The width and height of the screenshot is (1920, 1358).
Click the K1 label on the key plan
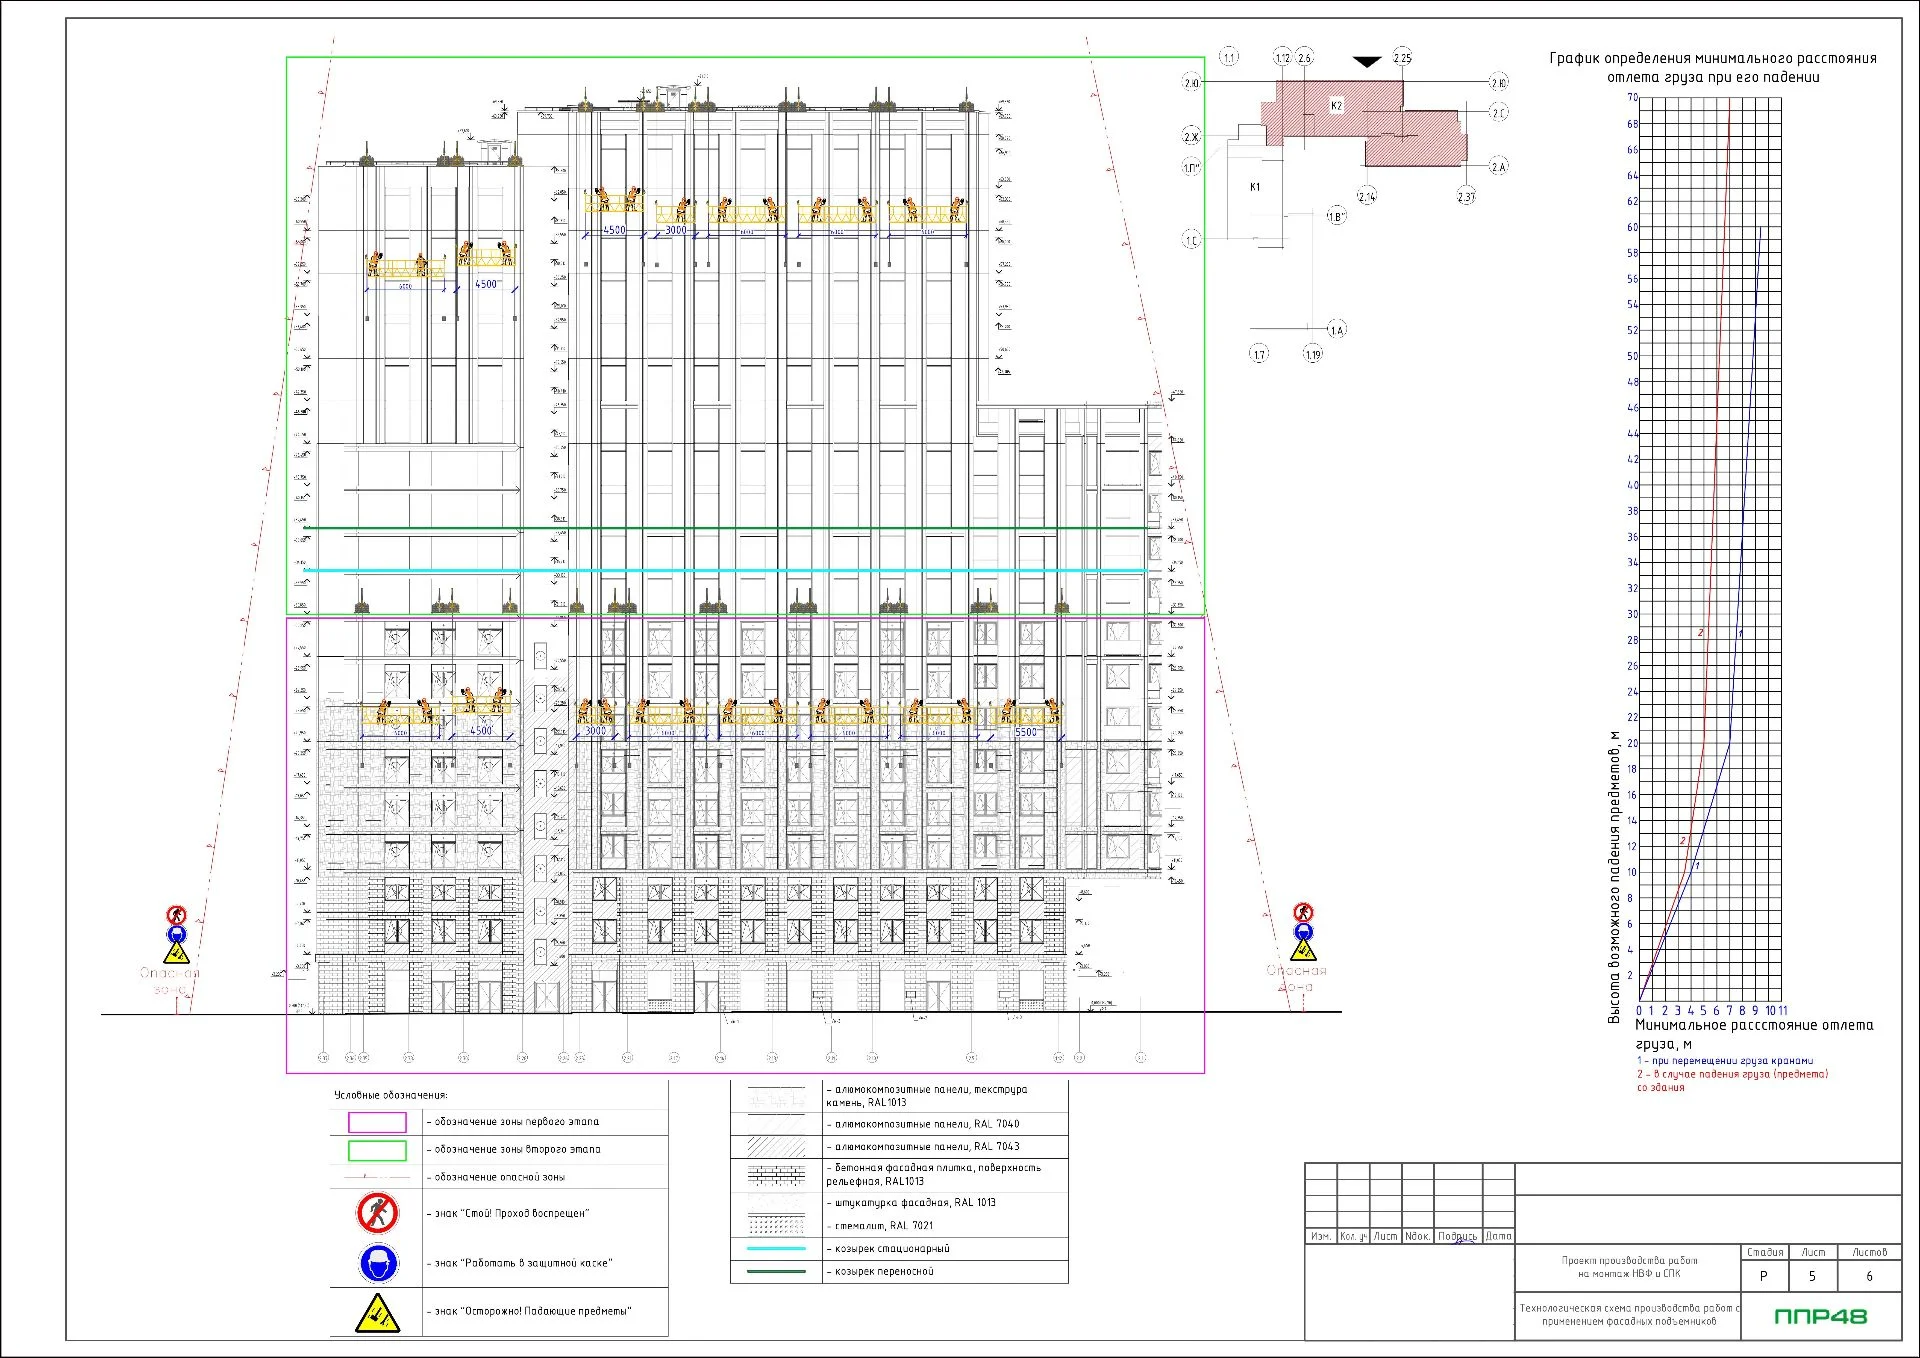click(x=1255, y=187)
